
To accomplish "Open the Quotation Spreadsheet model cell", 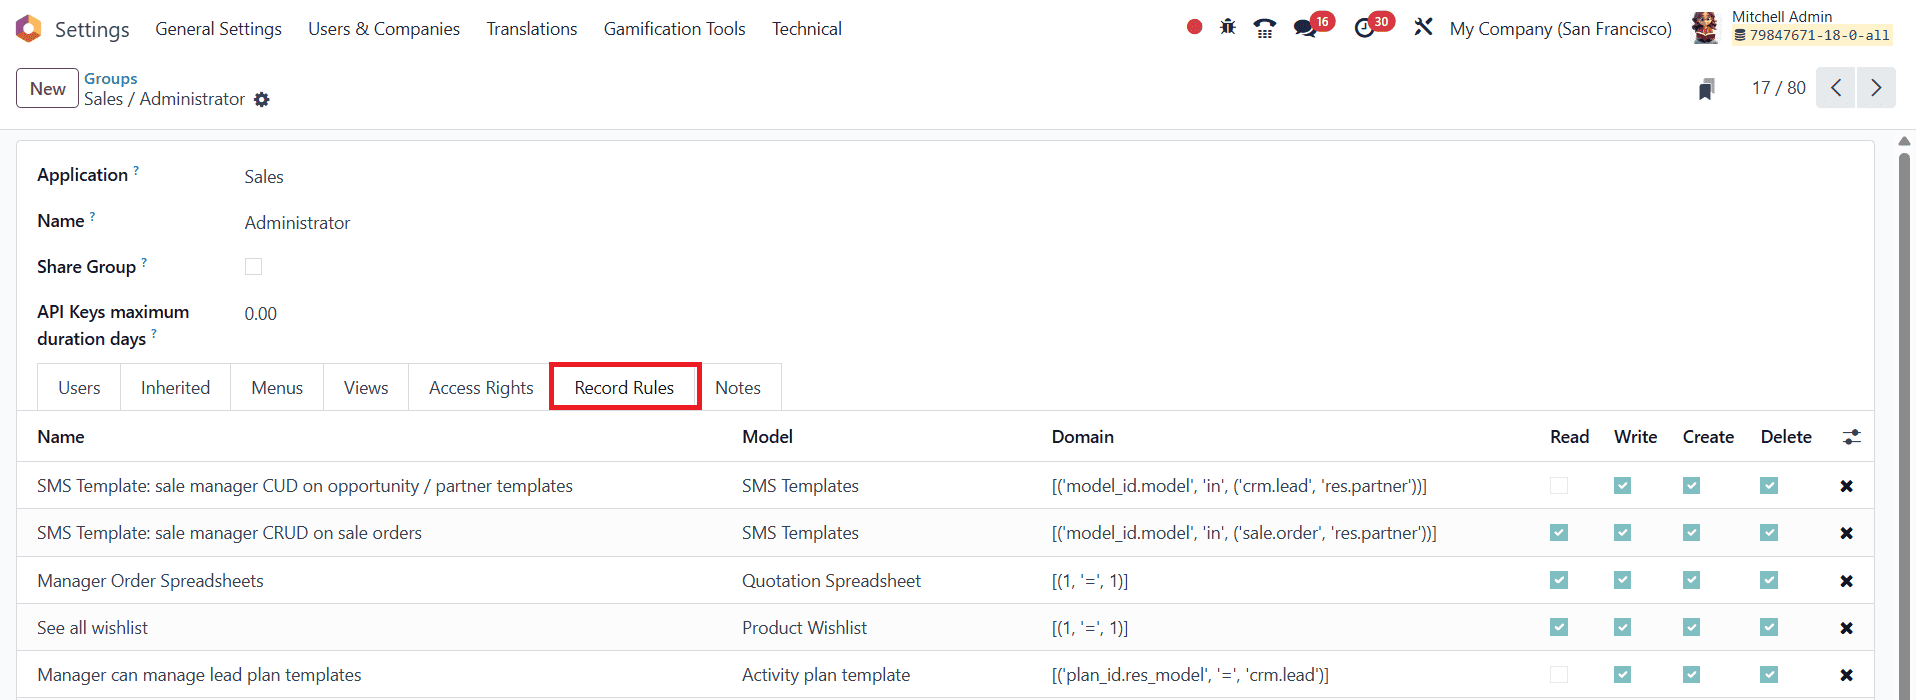I will click(831, 581).
